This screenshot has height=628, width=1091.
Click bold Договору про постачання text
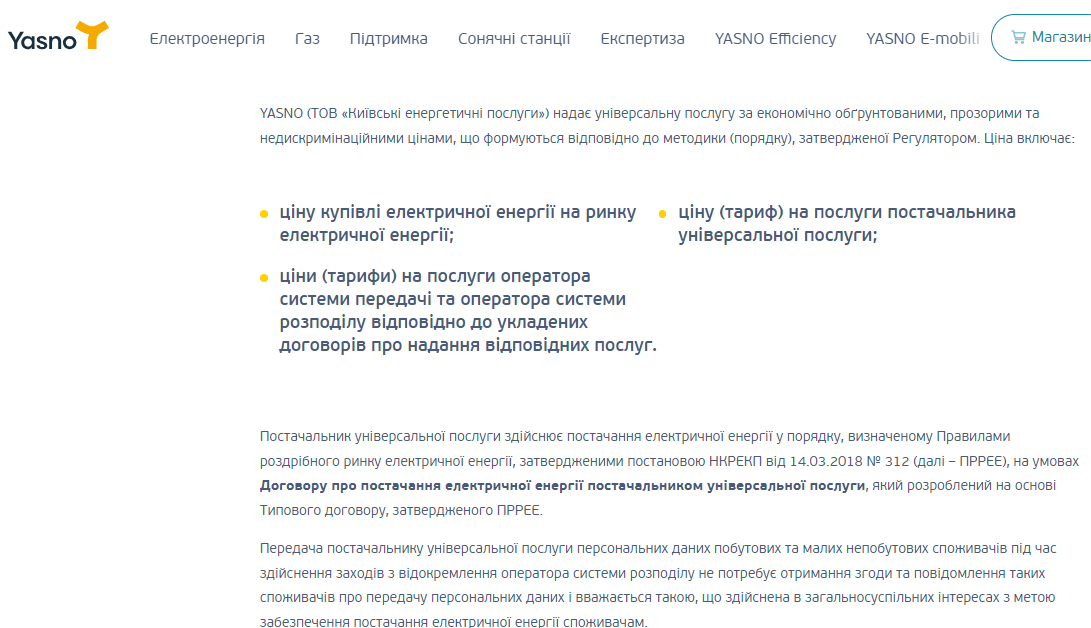click(562, 486)
